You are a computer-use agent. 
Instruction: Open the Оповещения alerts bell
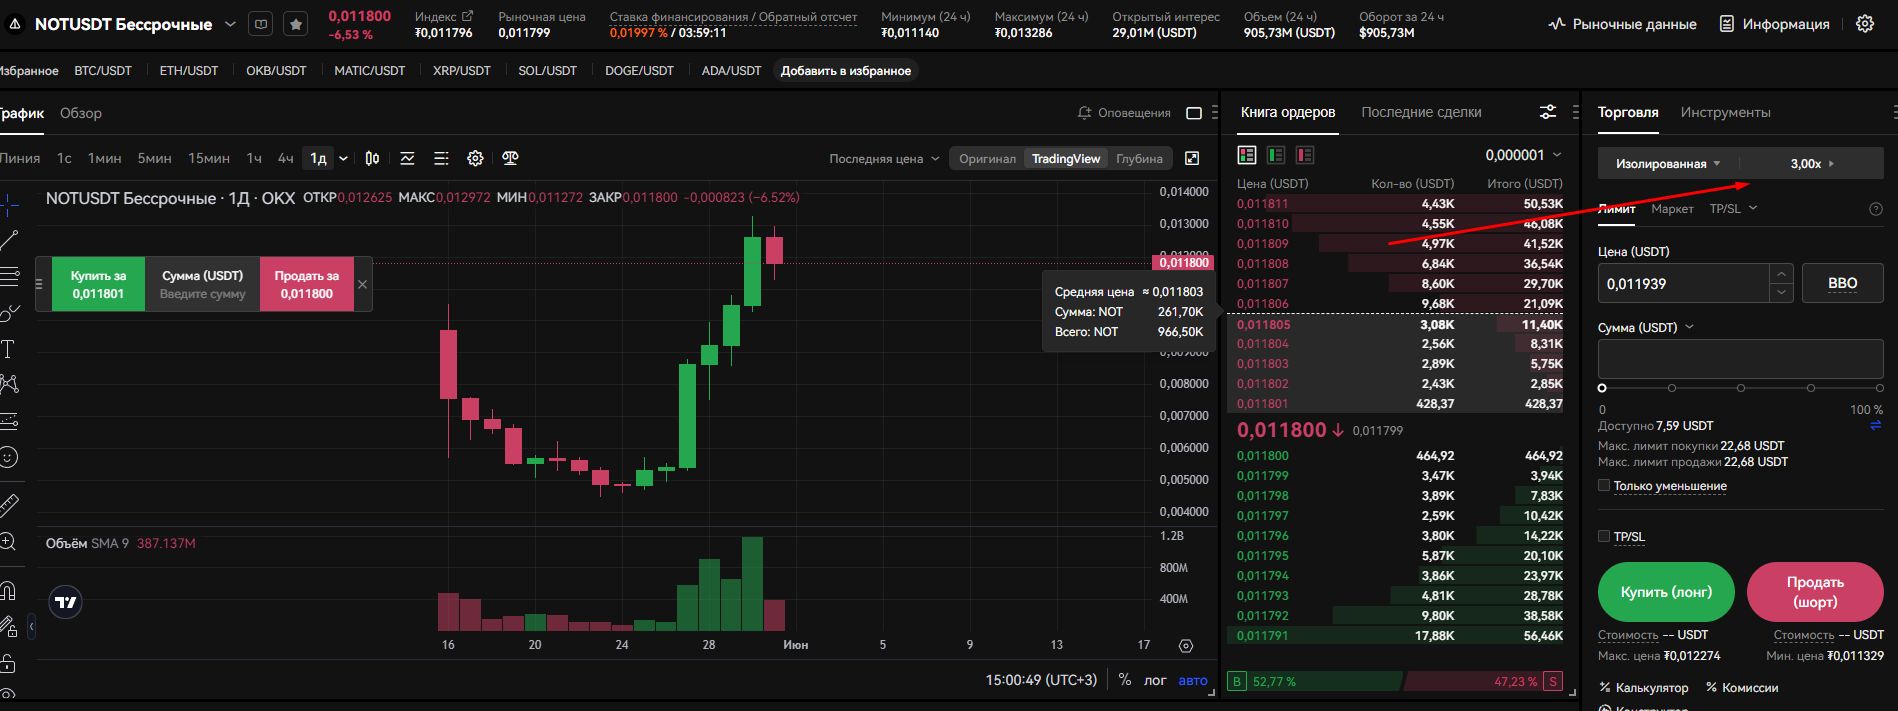(x=1124, y=113)
